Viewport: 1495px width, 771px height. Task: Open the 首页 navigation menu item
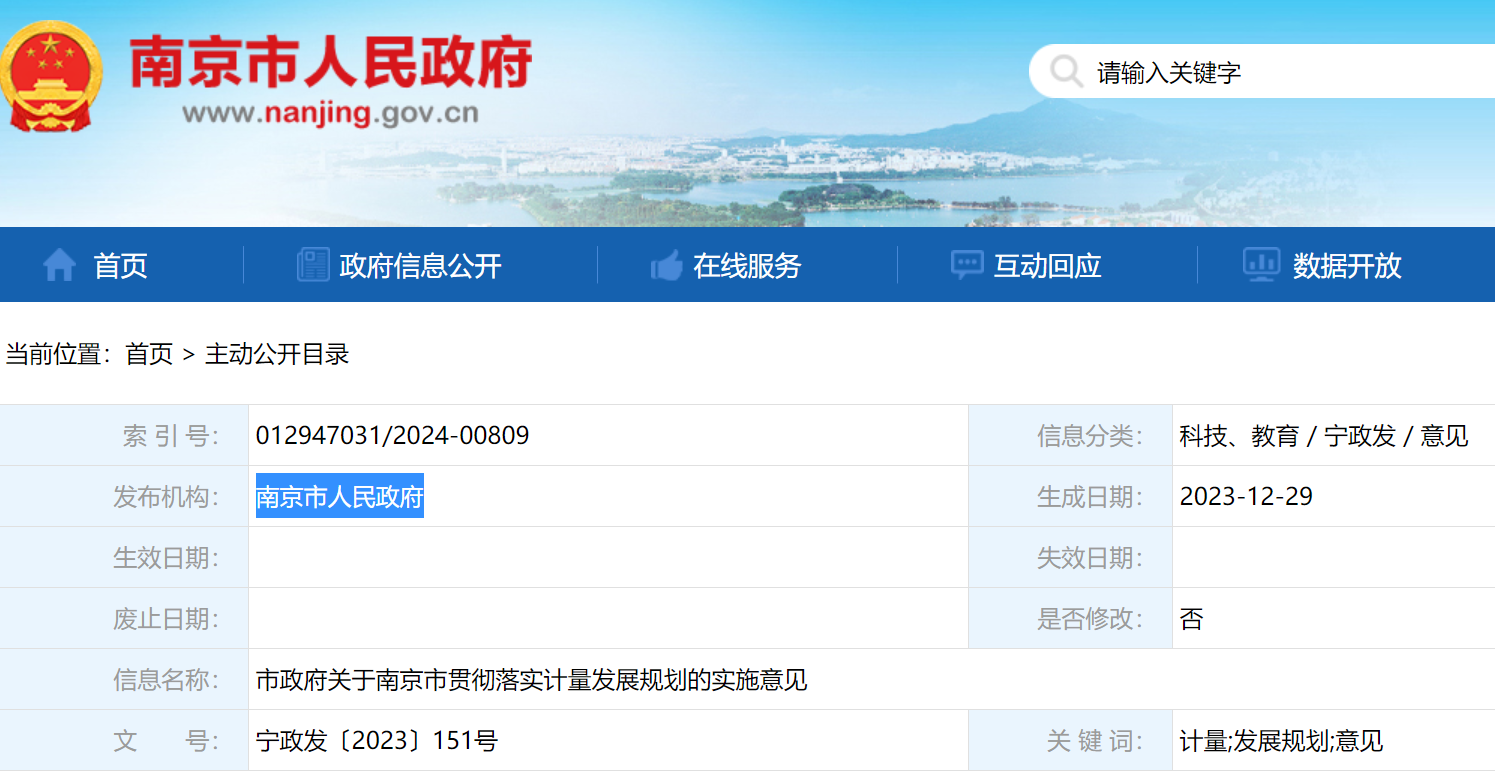point(120,265)
